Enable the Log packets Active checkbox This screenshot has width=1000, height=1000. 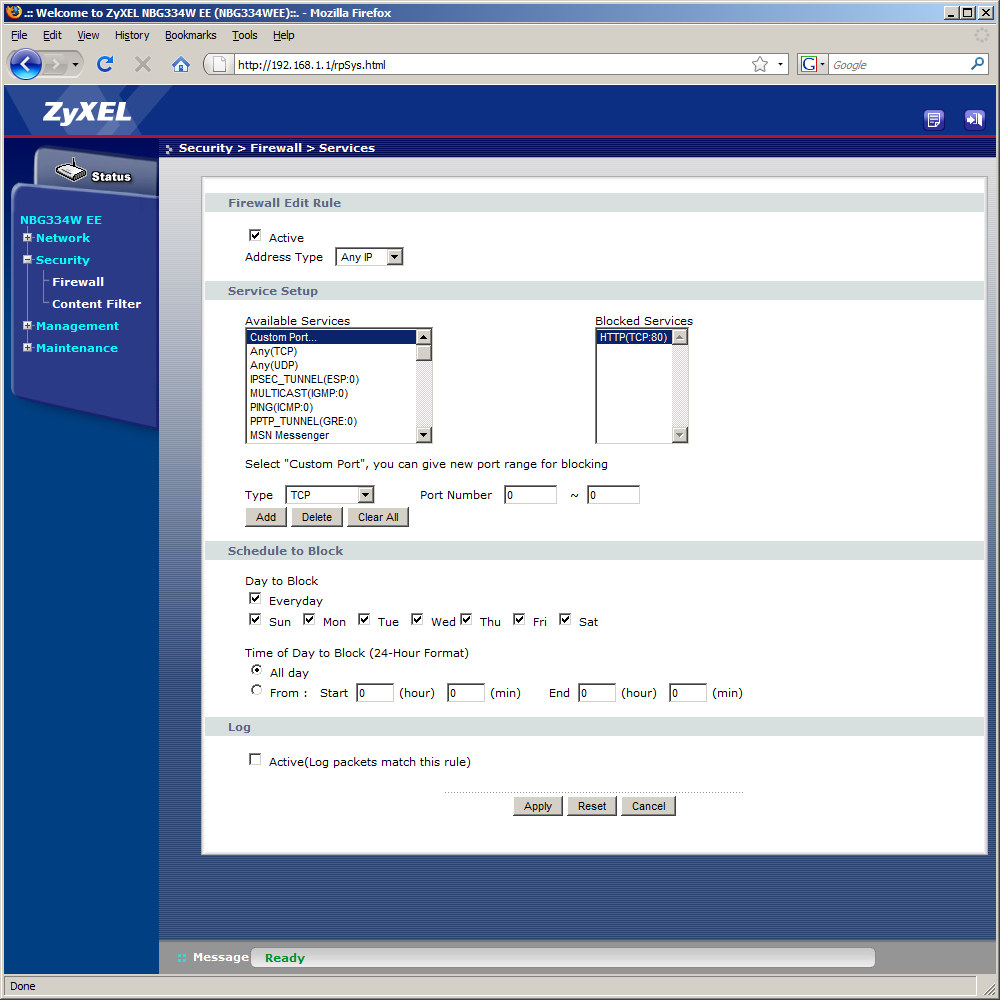point(255,760)
